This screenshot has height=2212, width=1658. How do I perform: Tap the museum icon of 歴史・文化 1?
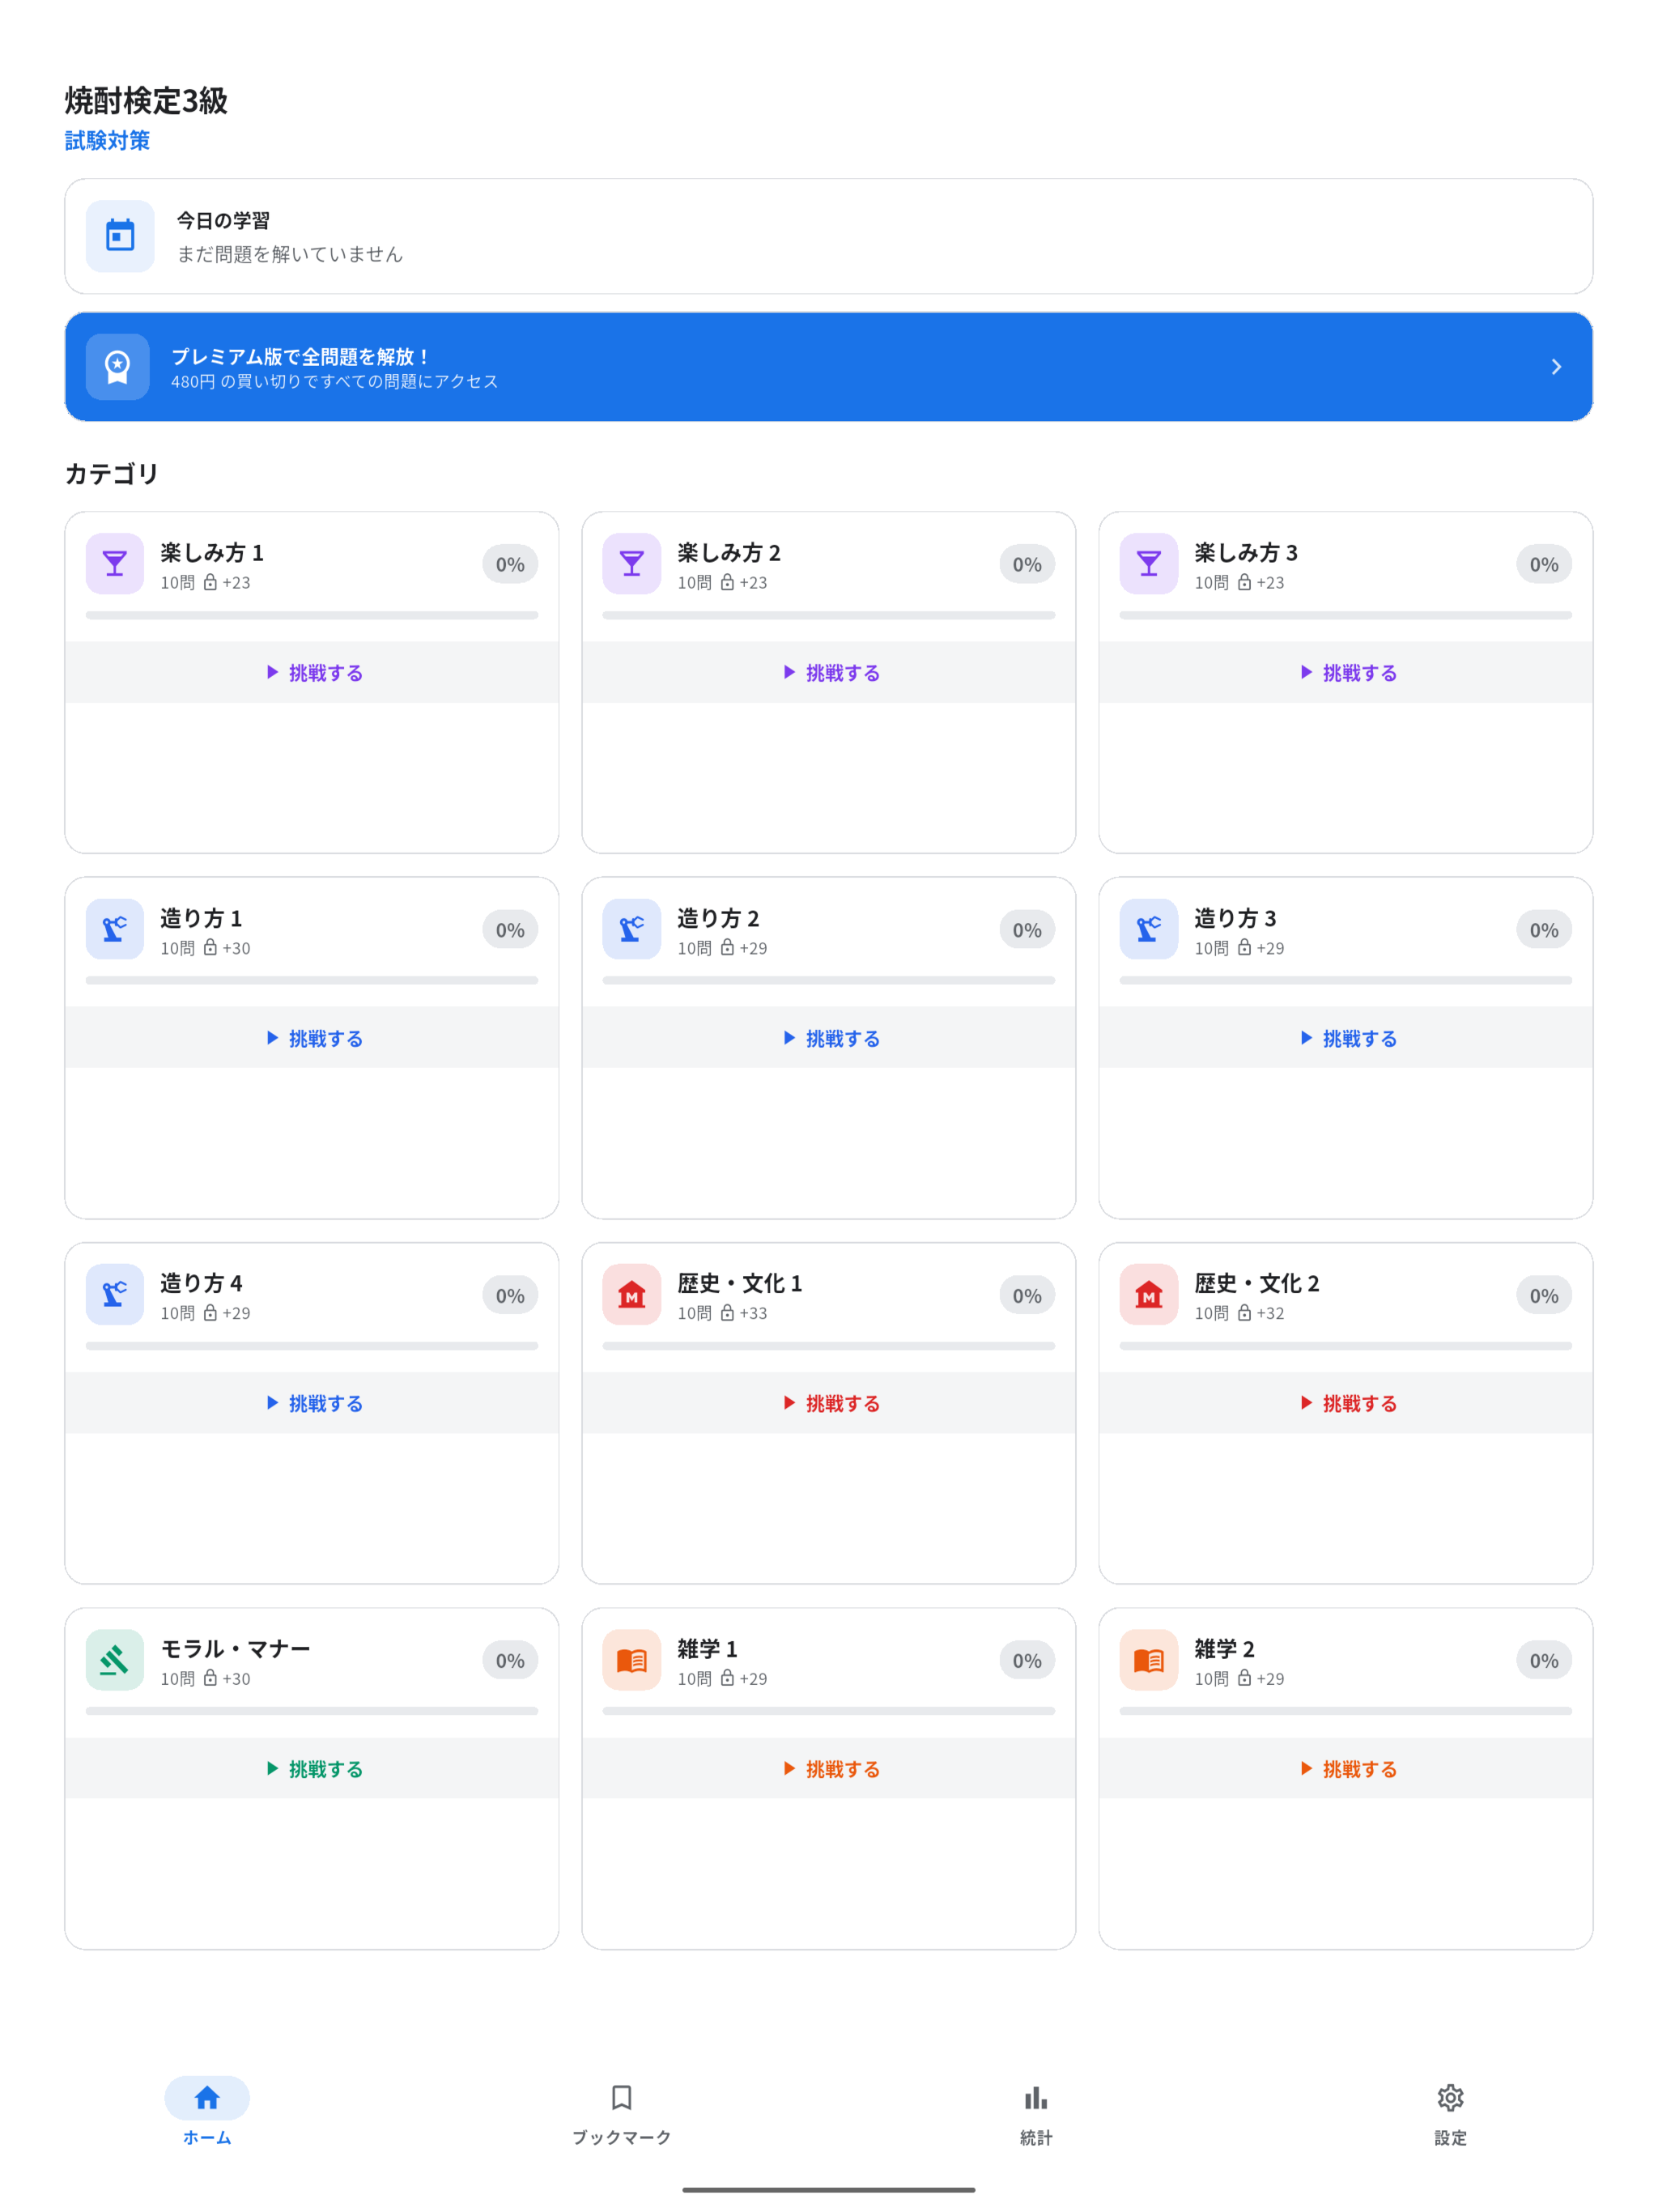coord(632,1295)
